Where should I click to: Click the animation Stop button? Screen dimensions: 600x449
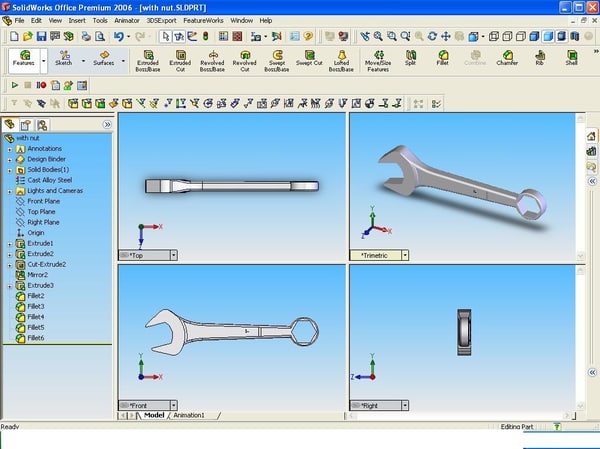coord(28,85)
